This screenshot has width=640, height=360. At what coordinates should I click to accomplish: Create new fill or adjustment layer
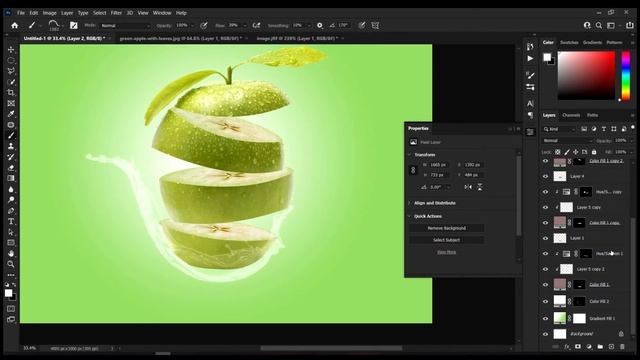589,347
